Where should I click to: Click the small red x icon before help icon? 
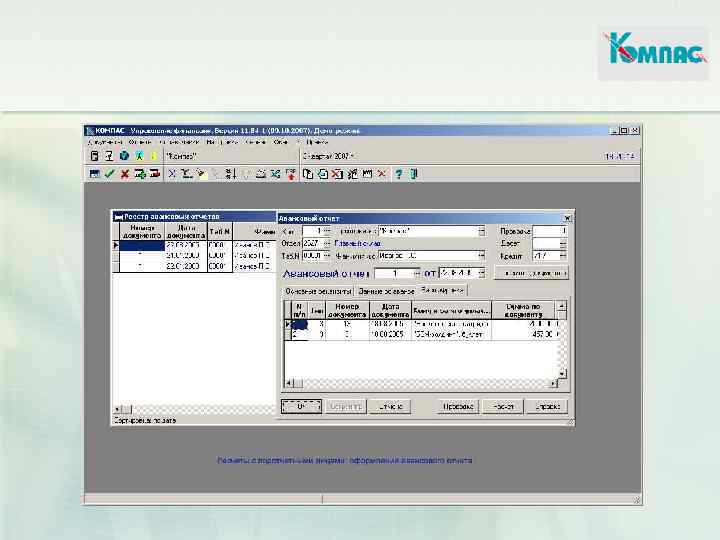tap(382, 174)
